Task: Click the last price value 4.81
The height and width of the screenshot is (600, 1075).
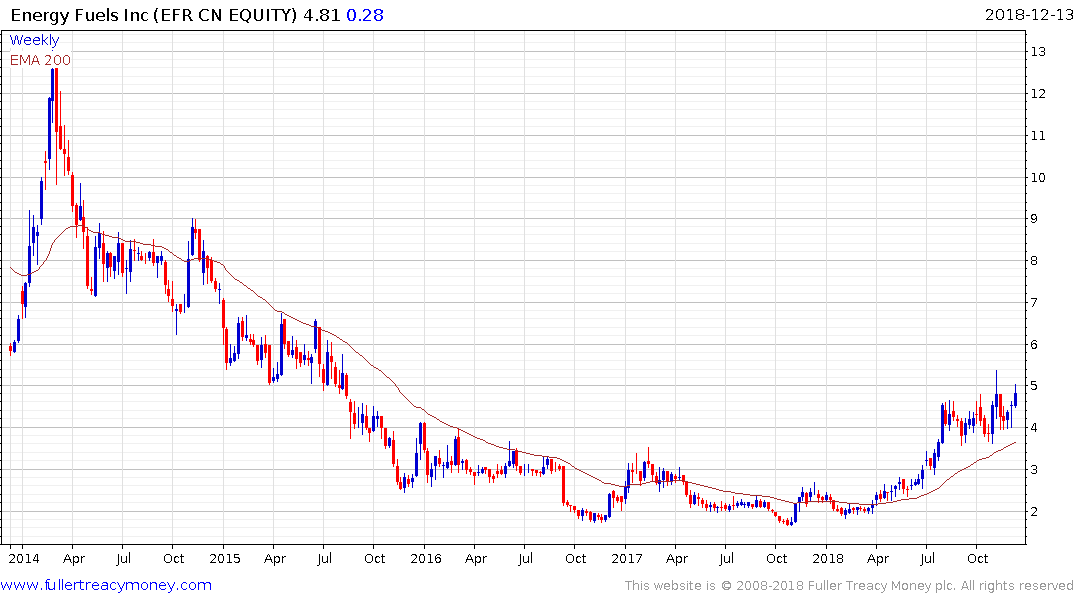Action: [x=322, y=14]
